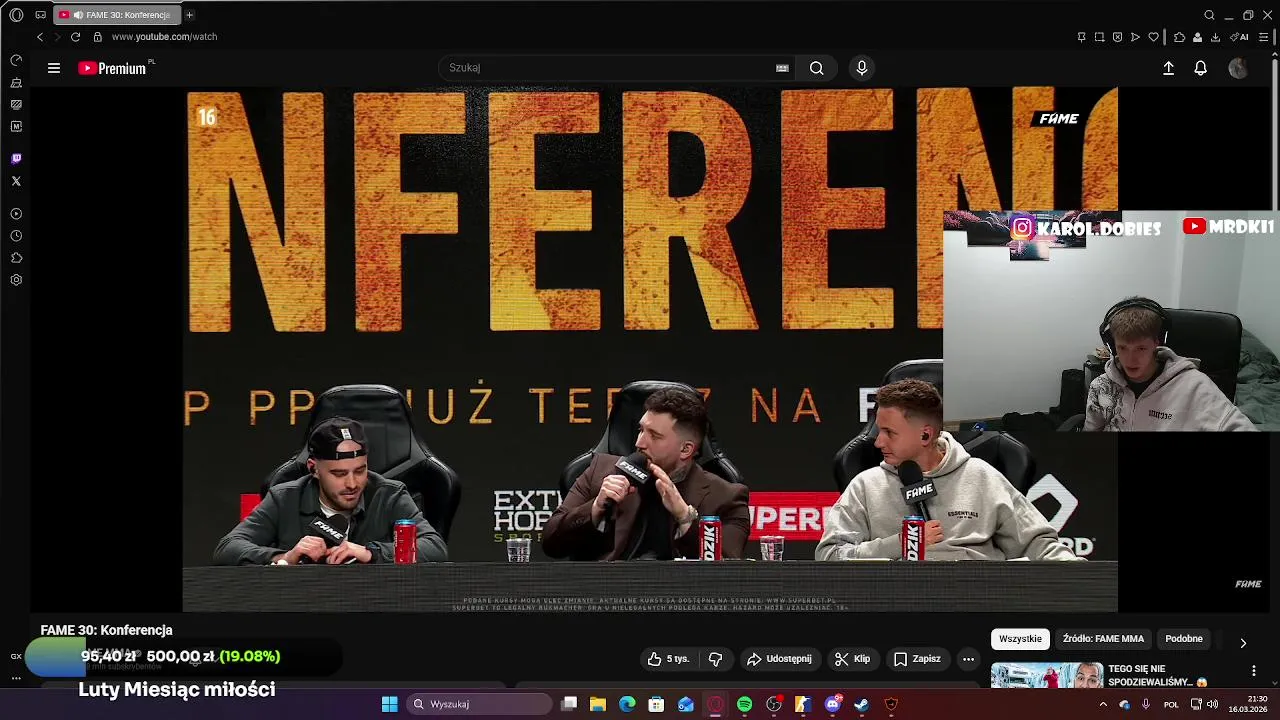This screenshot has height=720, width=1280.
Task: Show hidden system tray icons chevron
Action: pyautogui.click(x=1103, y=704)
